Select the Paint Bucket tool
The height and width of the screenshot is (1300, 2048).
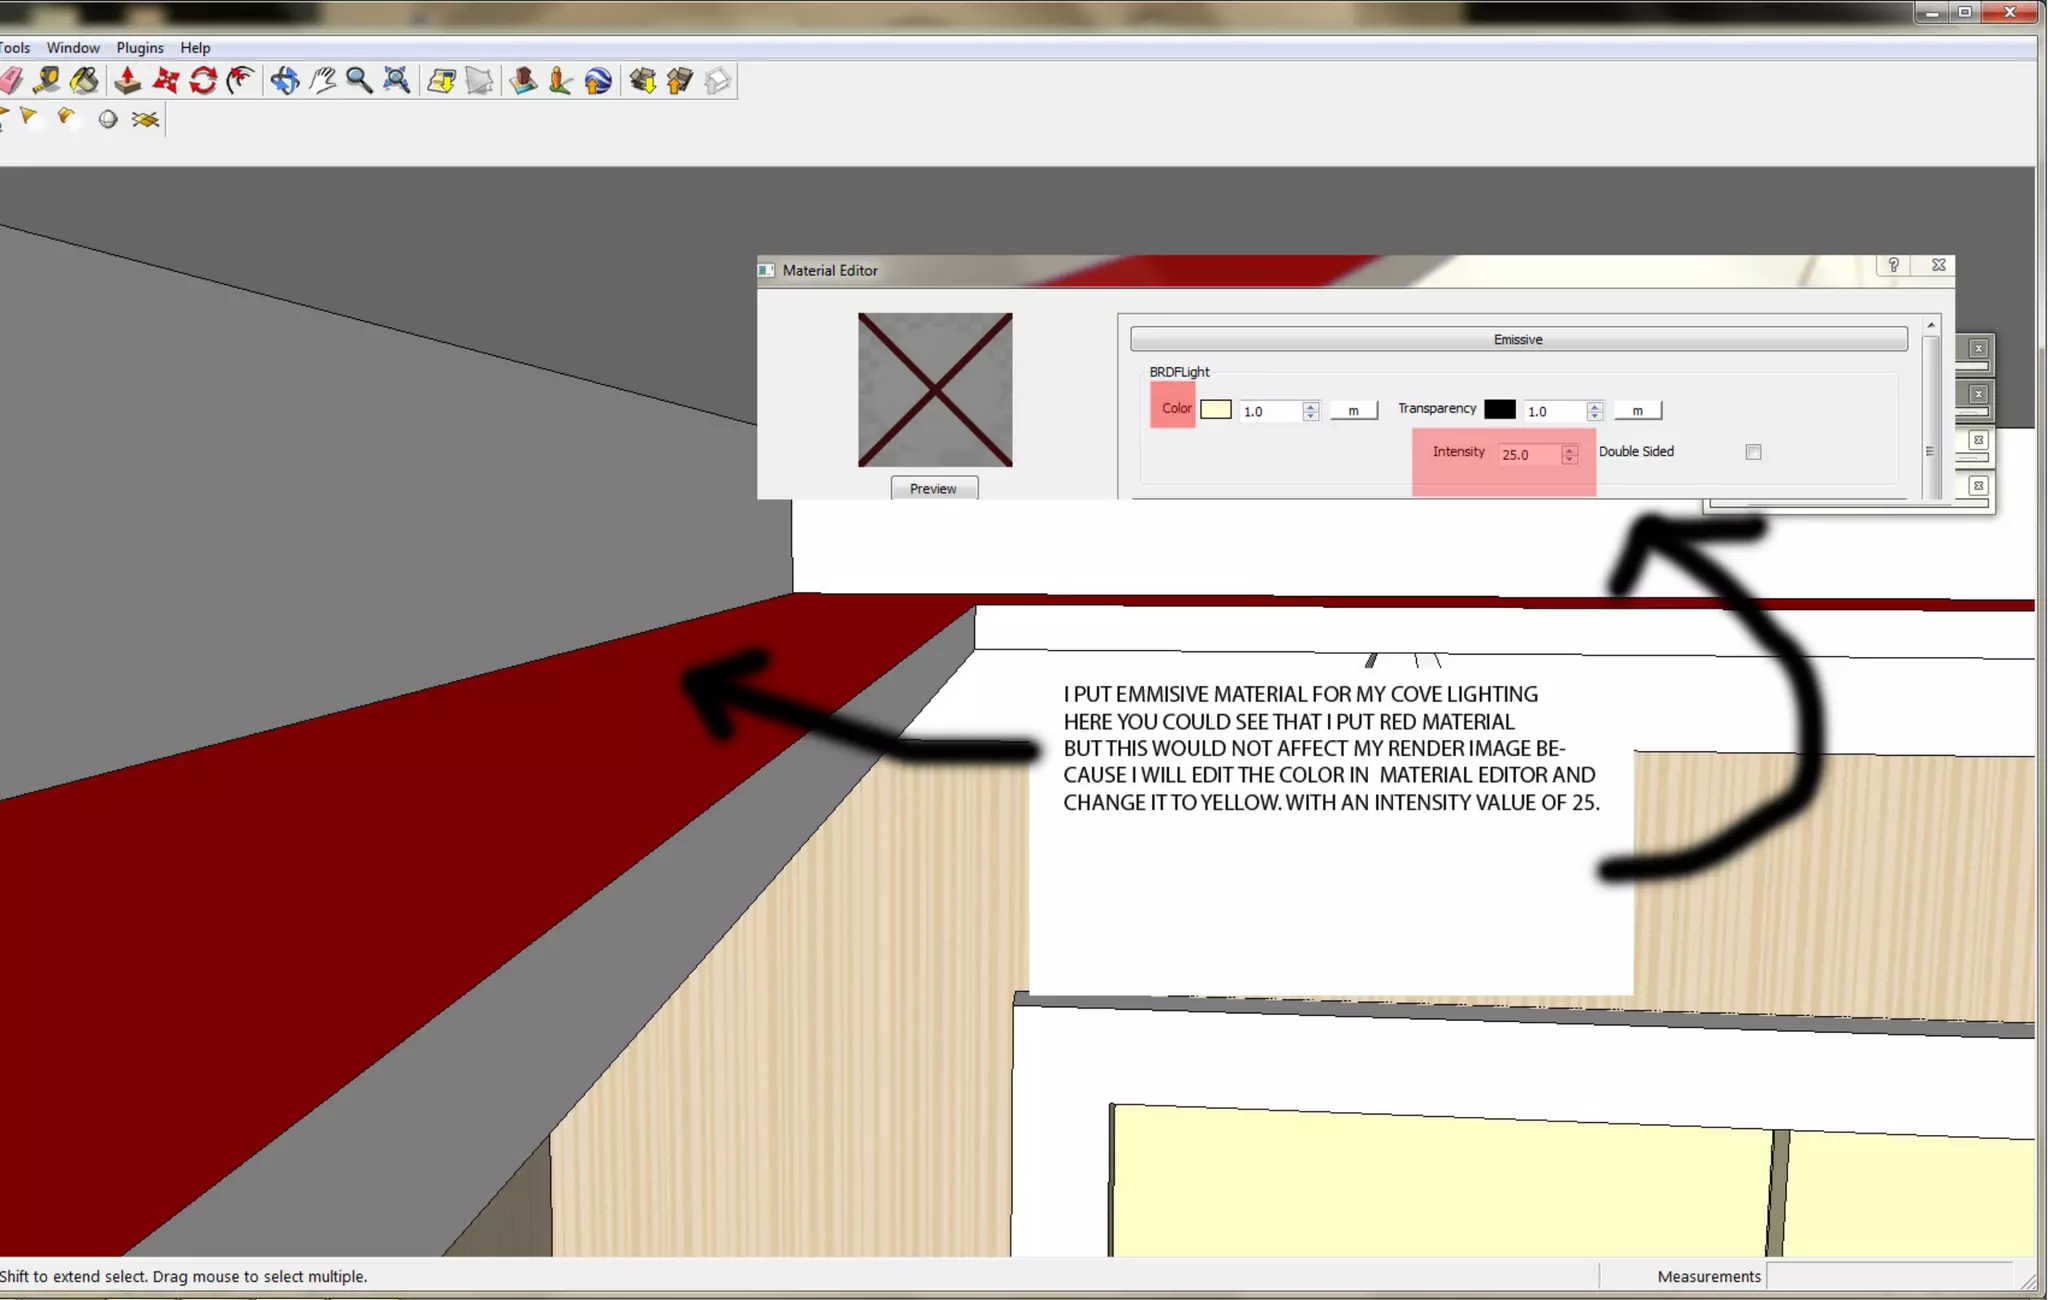(85, 81)
